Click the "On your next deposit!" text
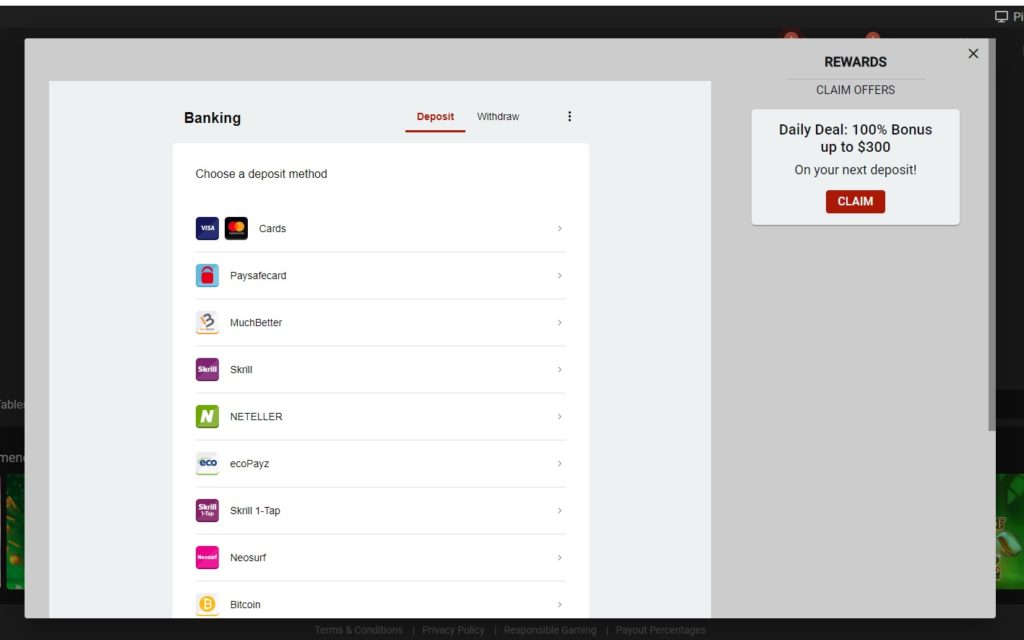 pyautogui.click(x=856, y=170)
